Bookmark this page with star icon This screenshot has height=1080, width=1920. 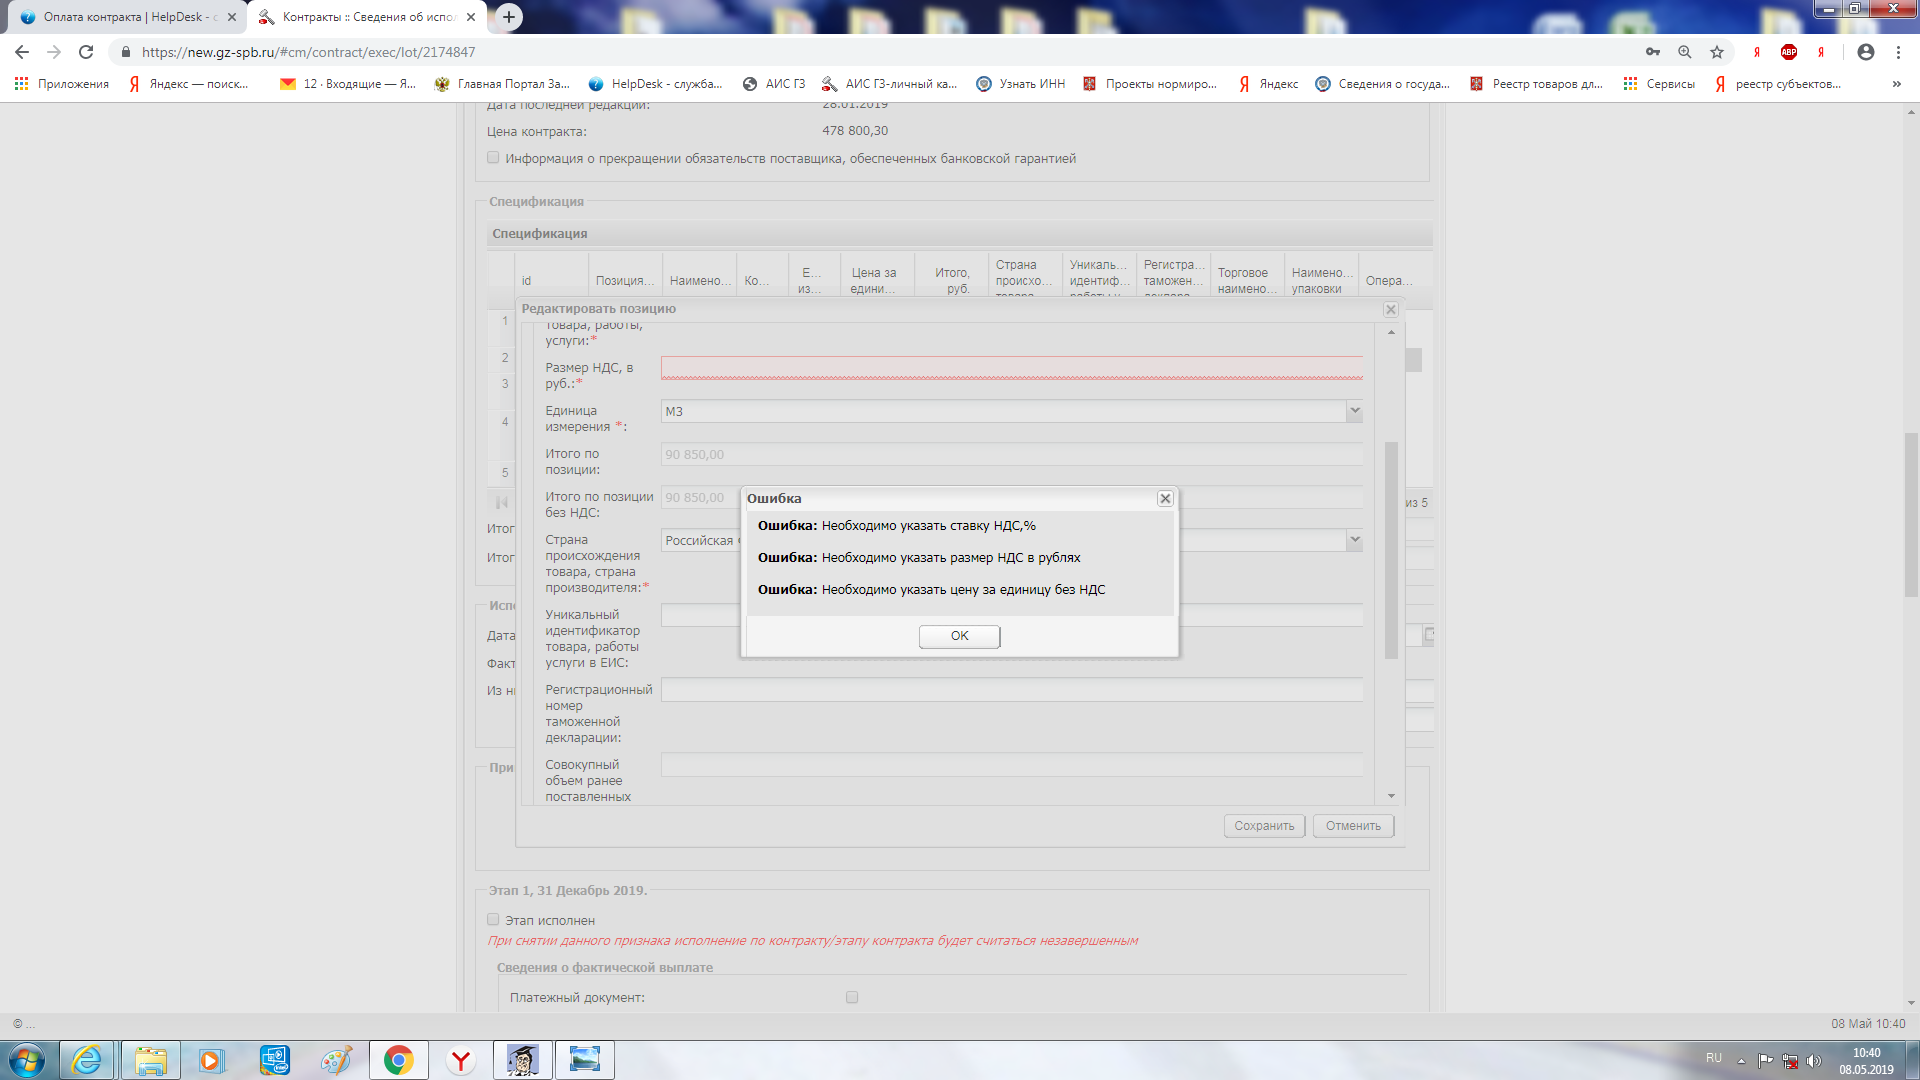point(1717,52)
